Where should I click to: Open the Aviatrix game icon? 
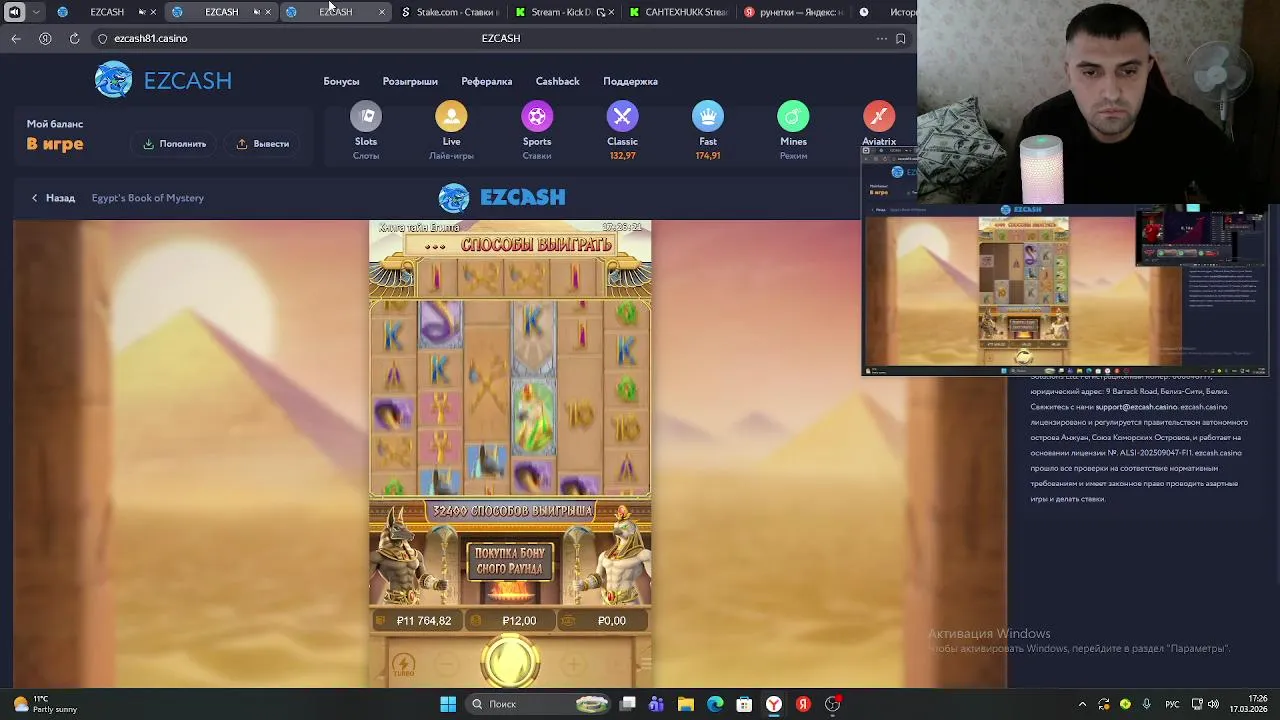879,117
